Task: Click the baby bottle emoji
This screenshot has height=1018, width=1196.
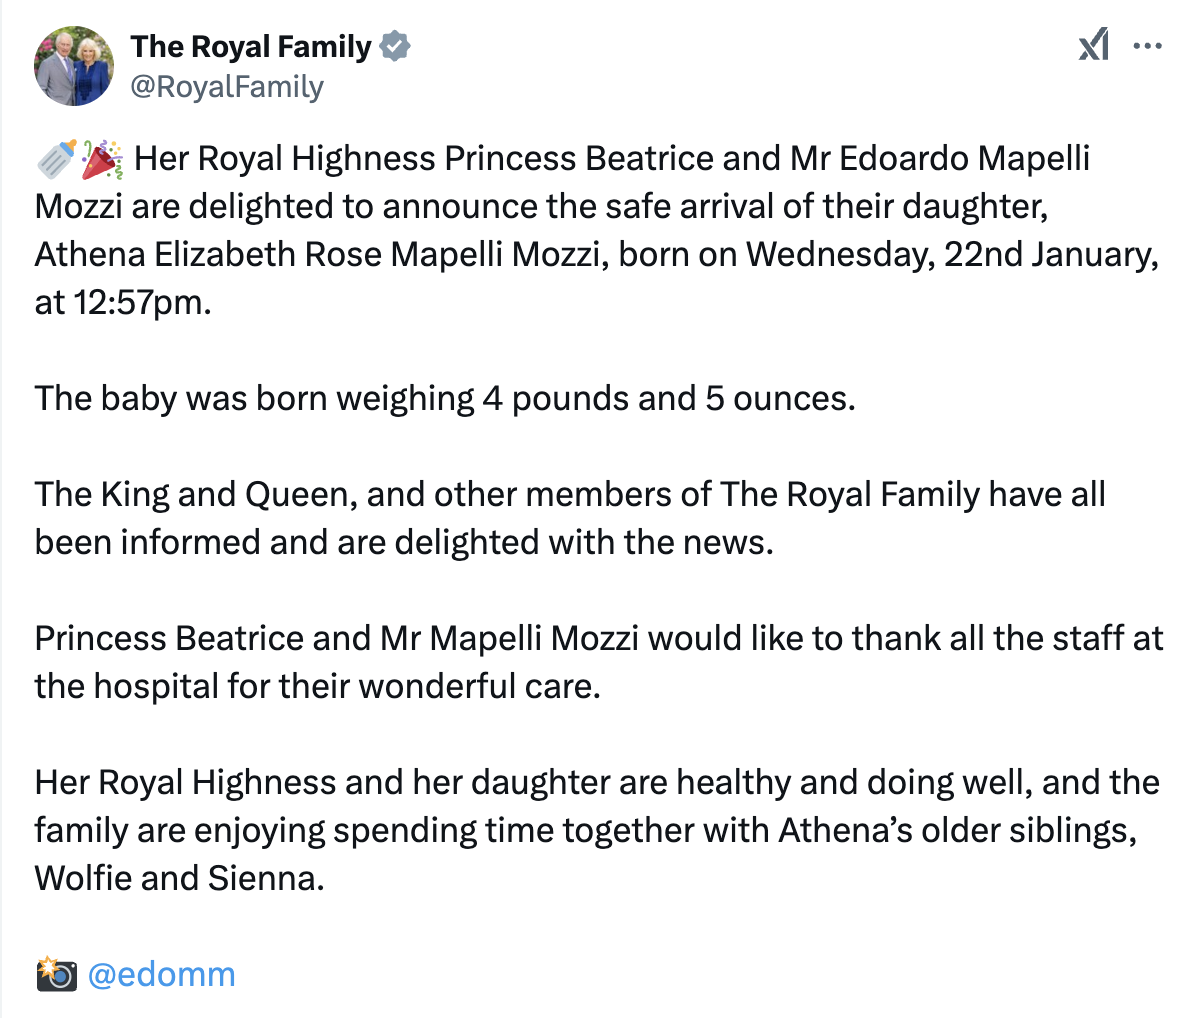Action: pos(55,159)
